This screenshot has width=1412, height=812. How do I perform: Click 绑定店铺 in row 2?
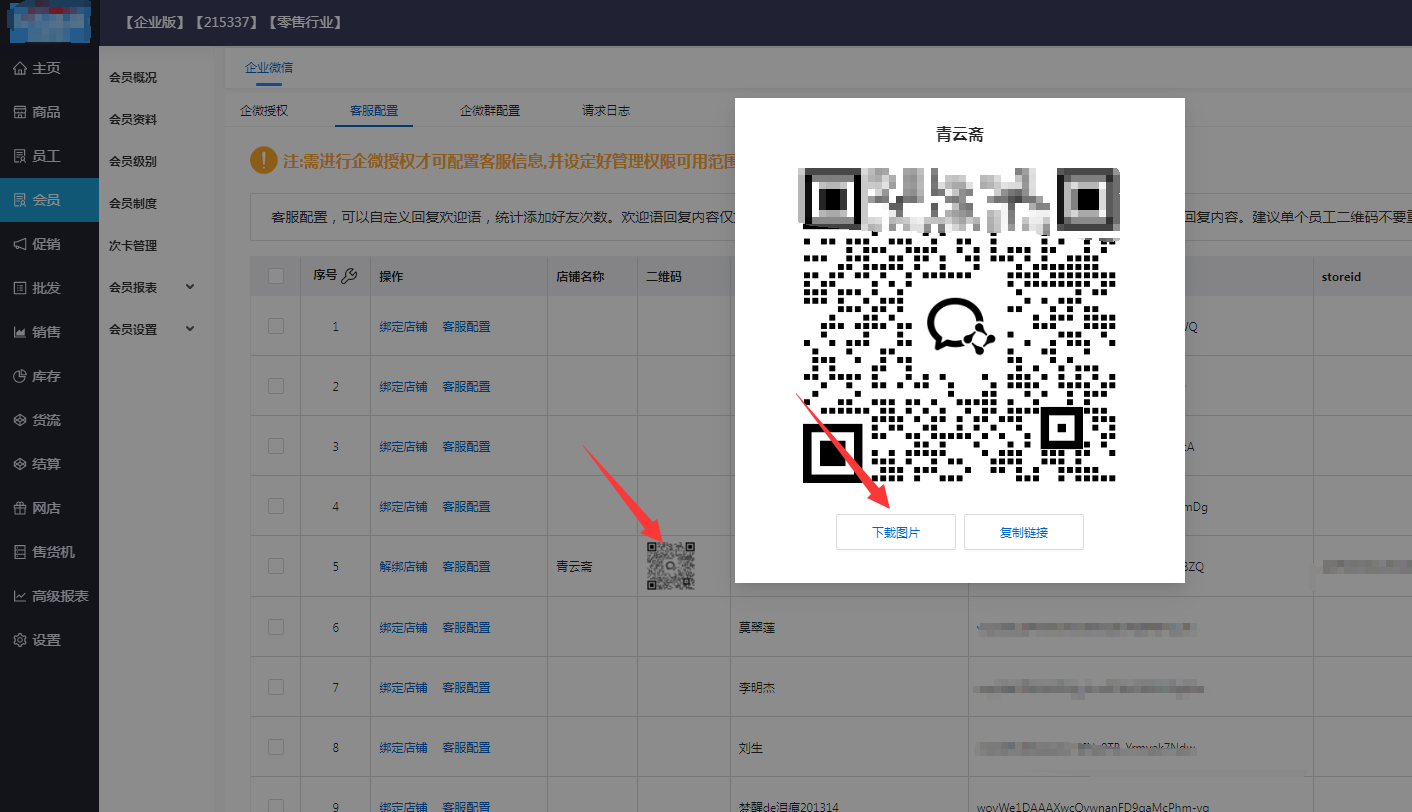[x=403, y=386]
